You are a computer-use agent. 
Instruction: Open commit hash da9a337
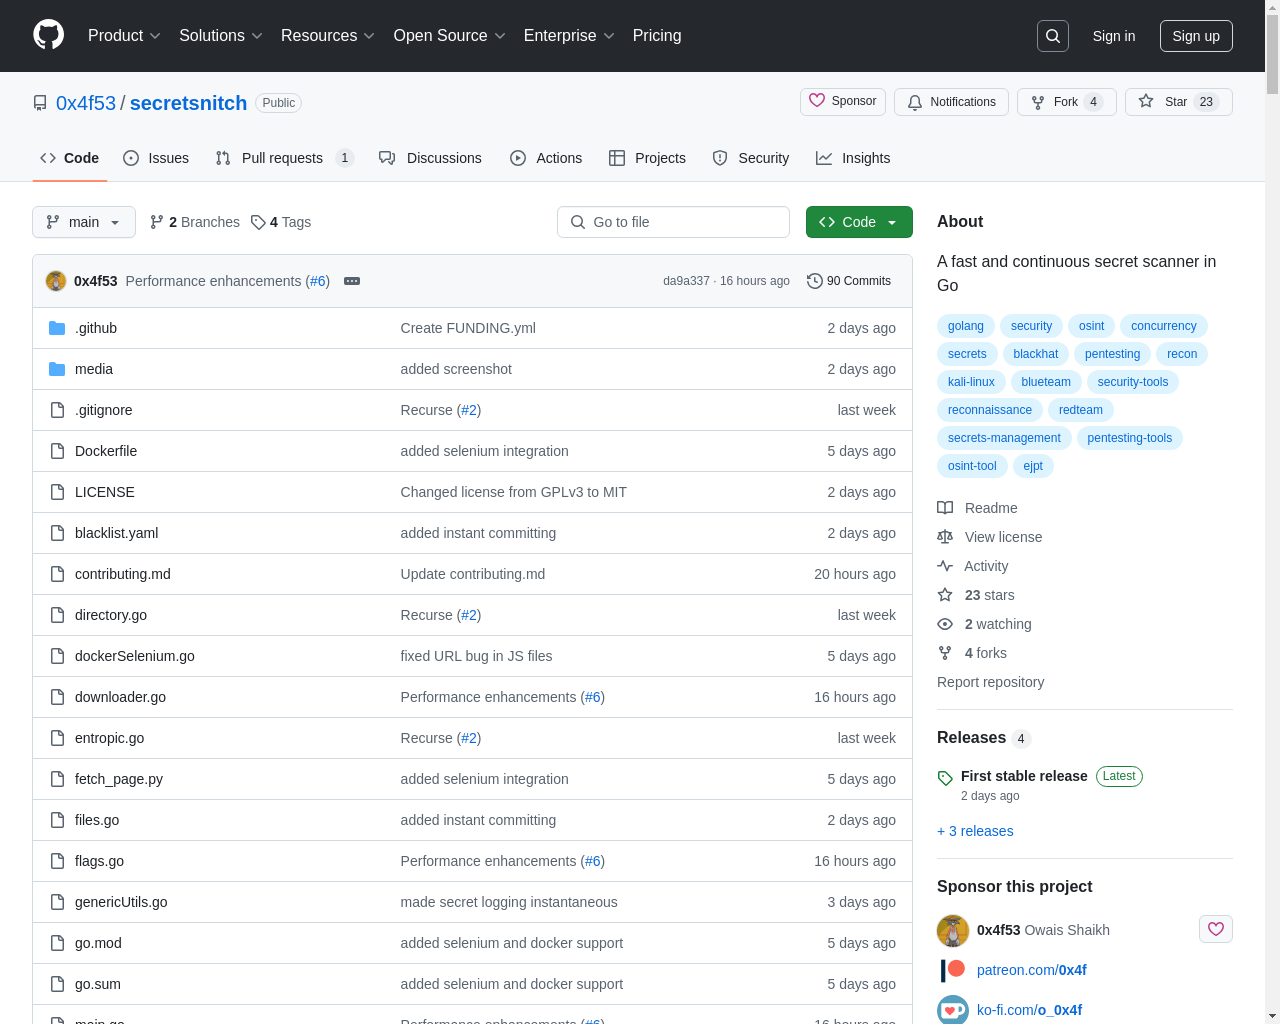point(686,281)
